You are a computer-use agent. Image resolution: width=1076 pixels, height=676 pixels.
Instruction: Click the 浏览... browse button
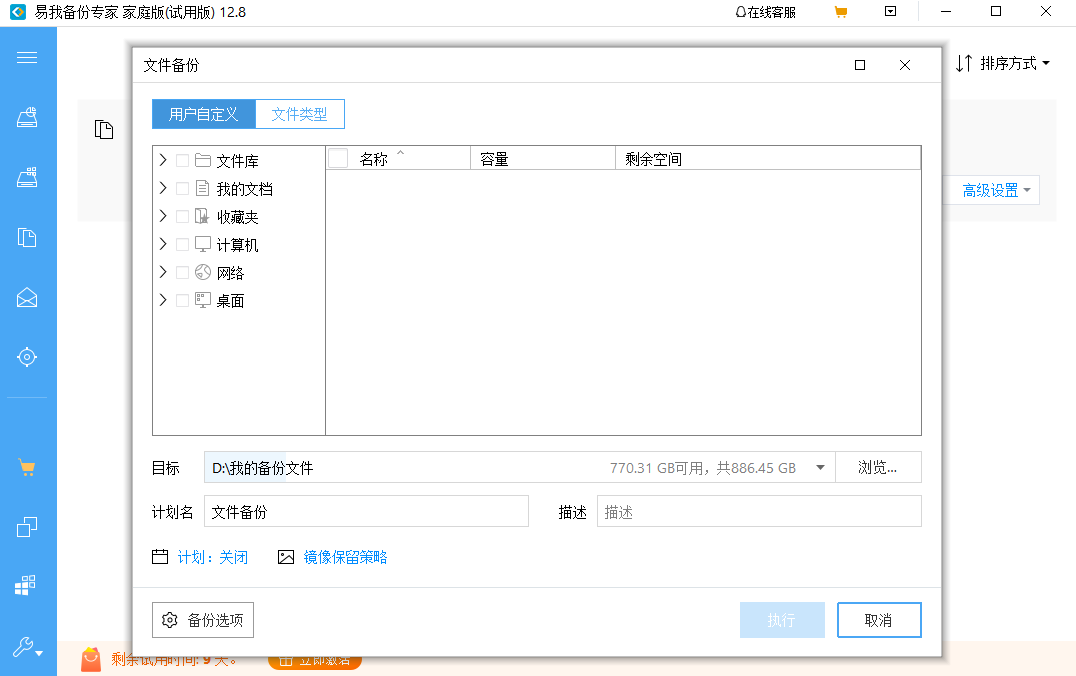[x=878, y=467]
